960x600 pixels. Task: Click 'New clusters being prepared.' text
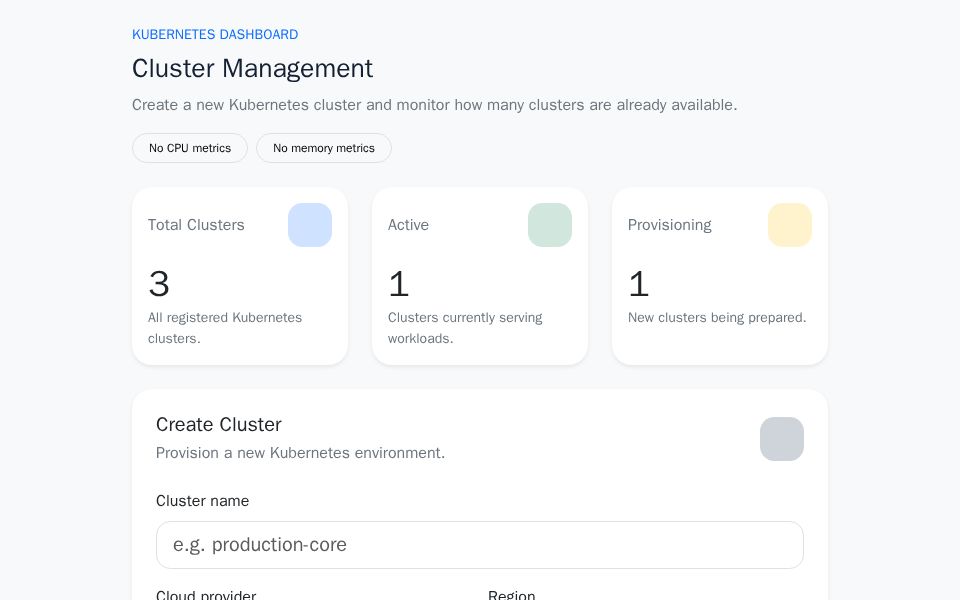click(717, 317)
